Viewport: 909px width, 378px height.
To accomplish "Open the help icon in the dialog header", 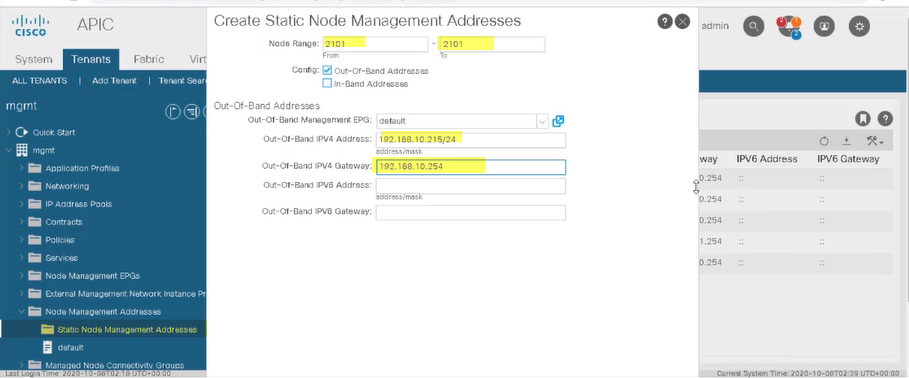I will click(664, 21).
